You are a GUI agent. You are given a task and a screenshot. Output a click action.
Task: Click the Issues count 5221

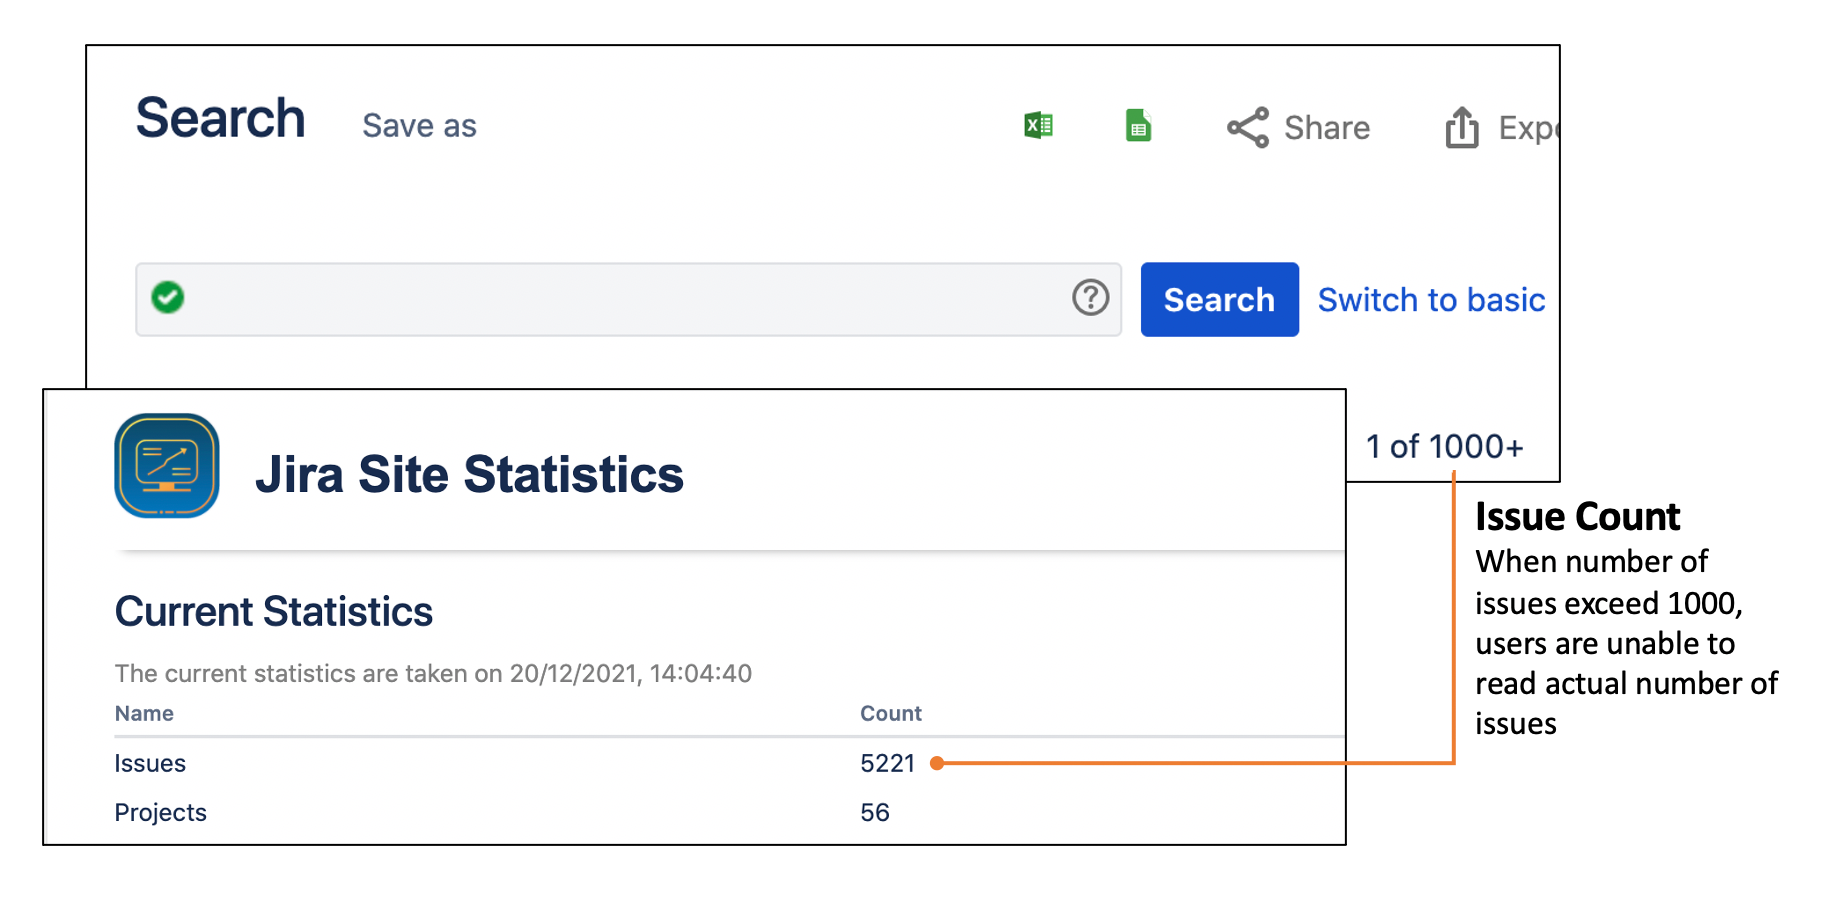point(888,763)
